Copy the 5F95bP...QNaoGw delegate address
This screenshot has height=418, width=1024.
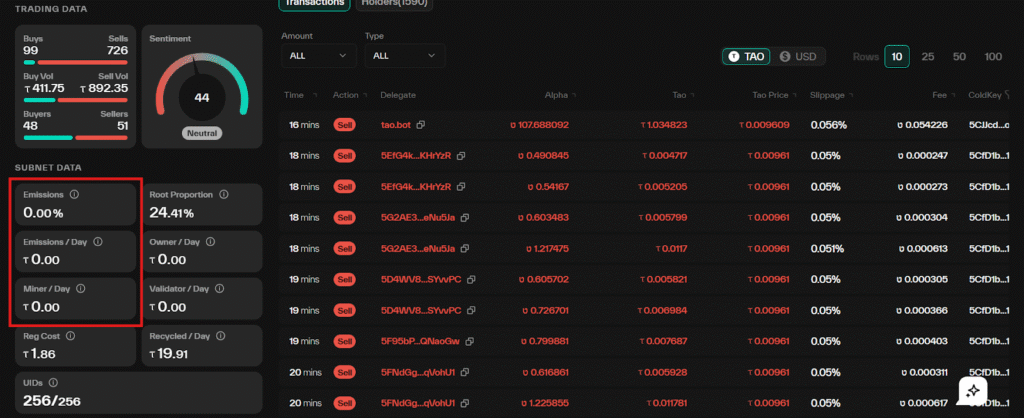click(461, 341)
